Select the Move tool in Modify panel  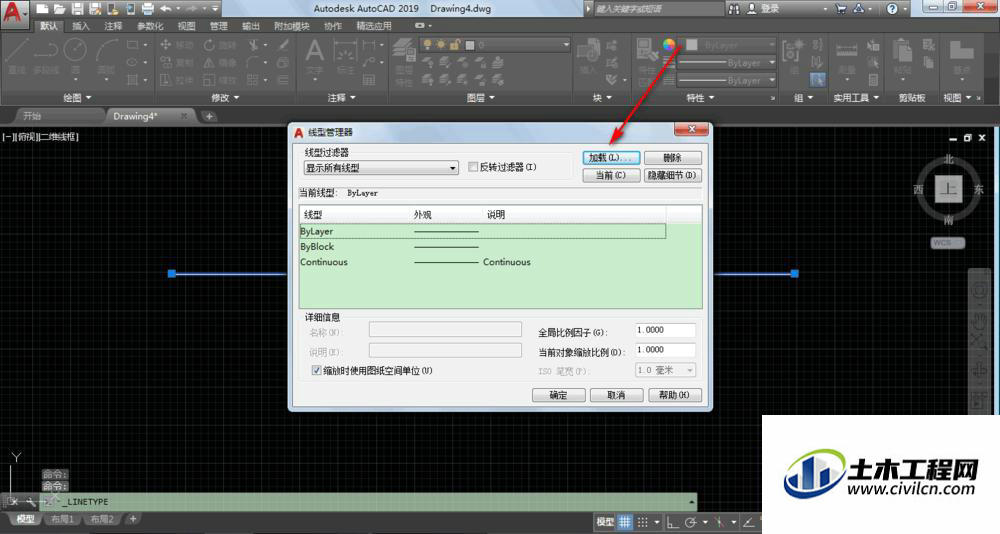[x=177, y=45]
